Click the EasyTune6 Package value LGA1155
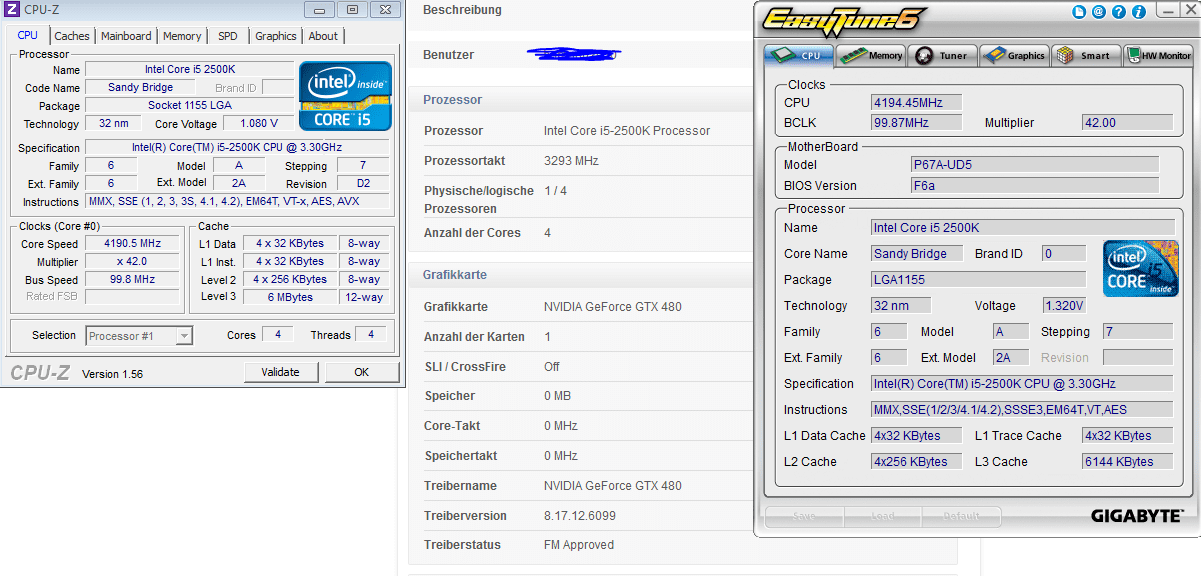Viewport: 1201px width, 576px height. tap(979, 280)
